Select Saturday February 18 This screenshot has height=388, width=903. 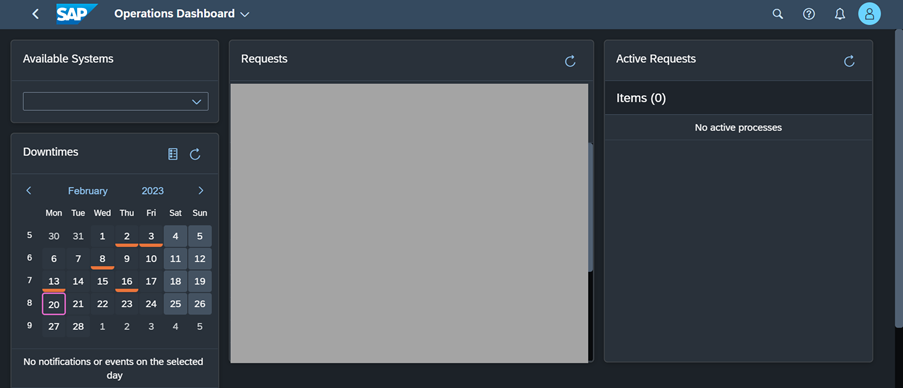click(176, 282)
